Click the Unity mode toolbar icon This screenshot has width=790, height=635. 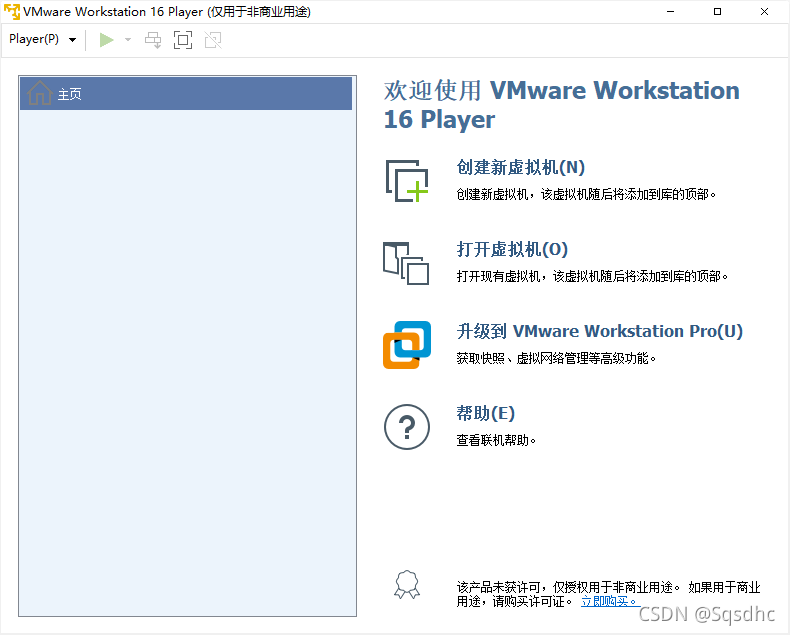point(213,40)
